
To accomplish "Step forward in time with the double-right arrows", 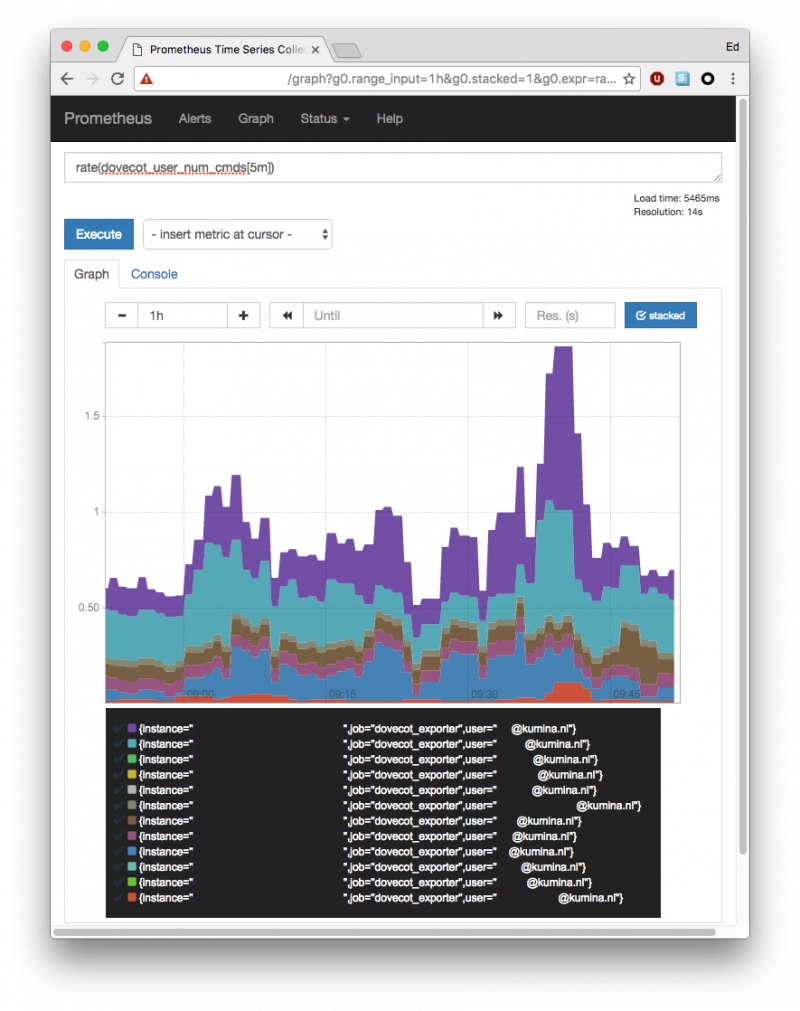I will point(498,315).
